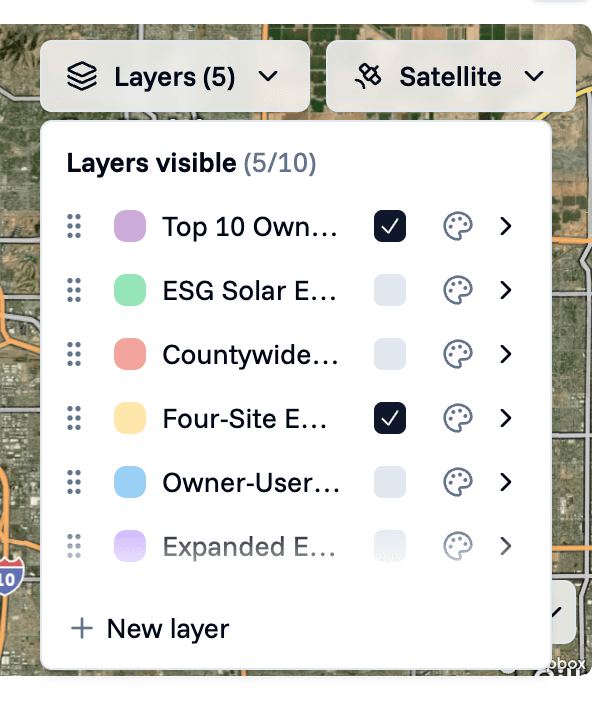Open style palette for Four-Site E… layer
The height and width of the screenshot is (710, 592).
[458, 418]
